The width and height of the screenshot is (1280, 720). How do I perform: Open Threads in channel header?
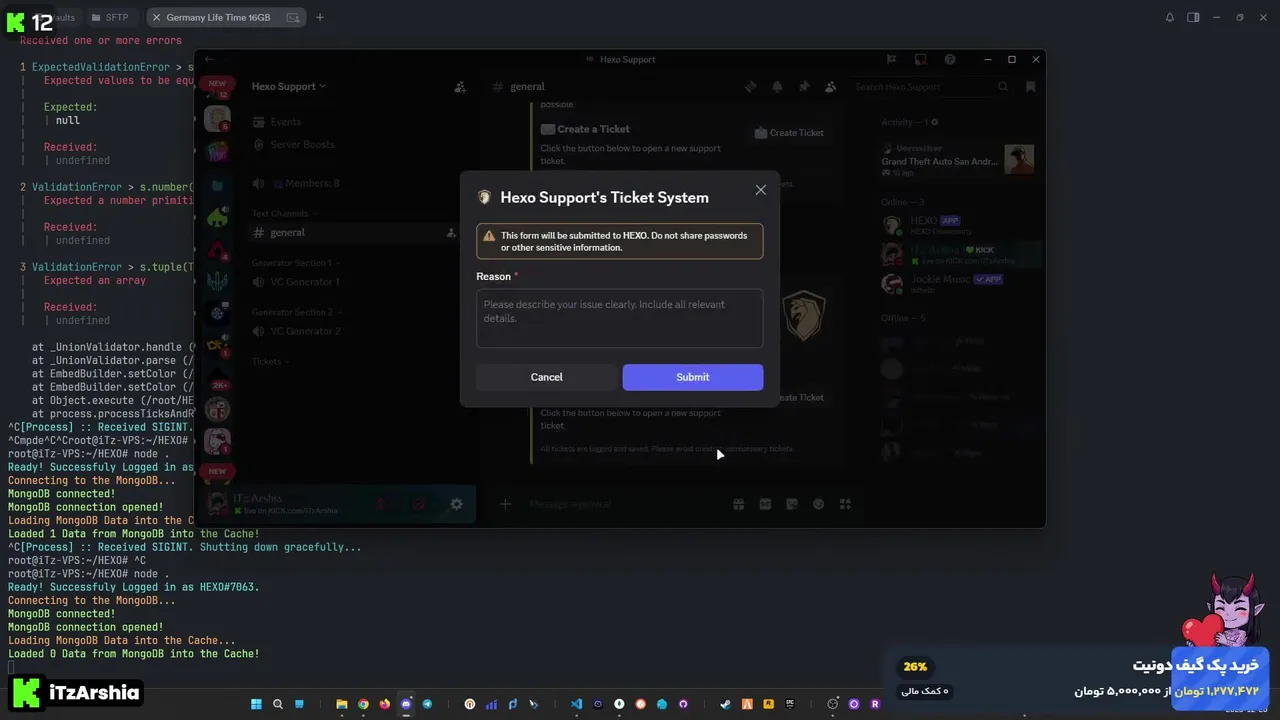click(750, 87)
